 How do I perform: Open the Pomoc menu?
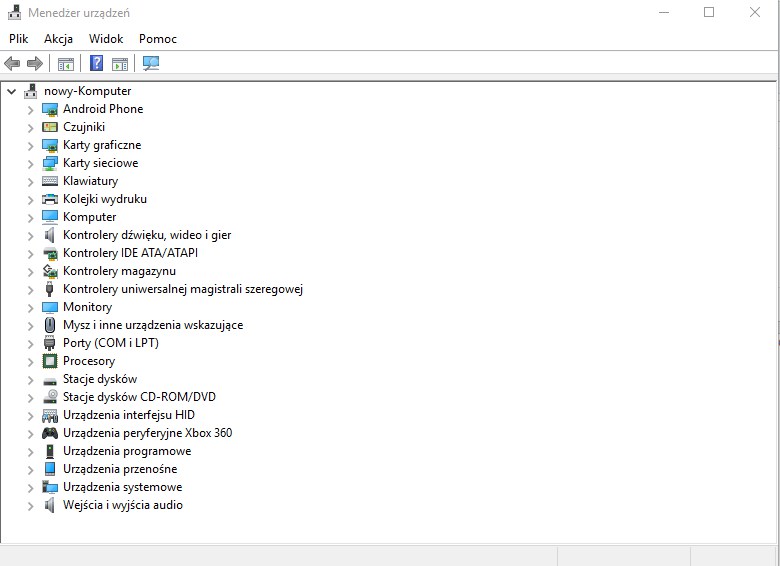click(158, 39)
